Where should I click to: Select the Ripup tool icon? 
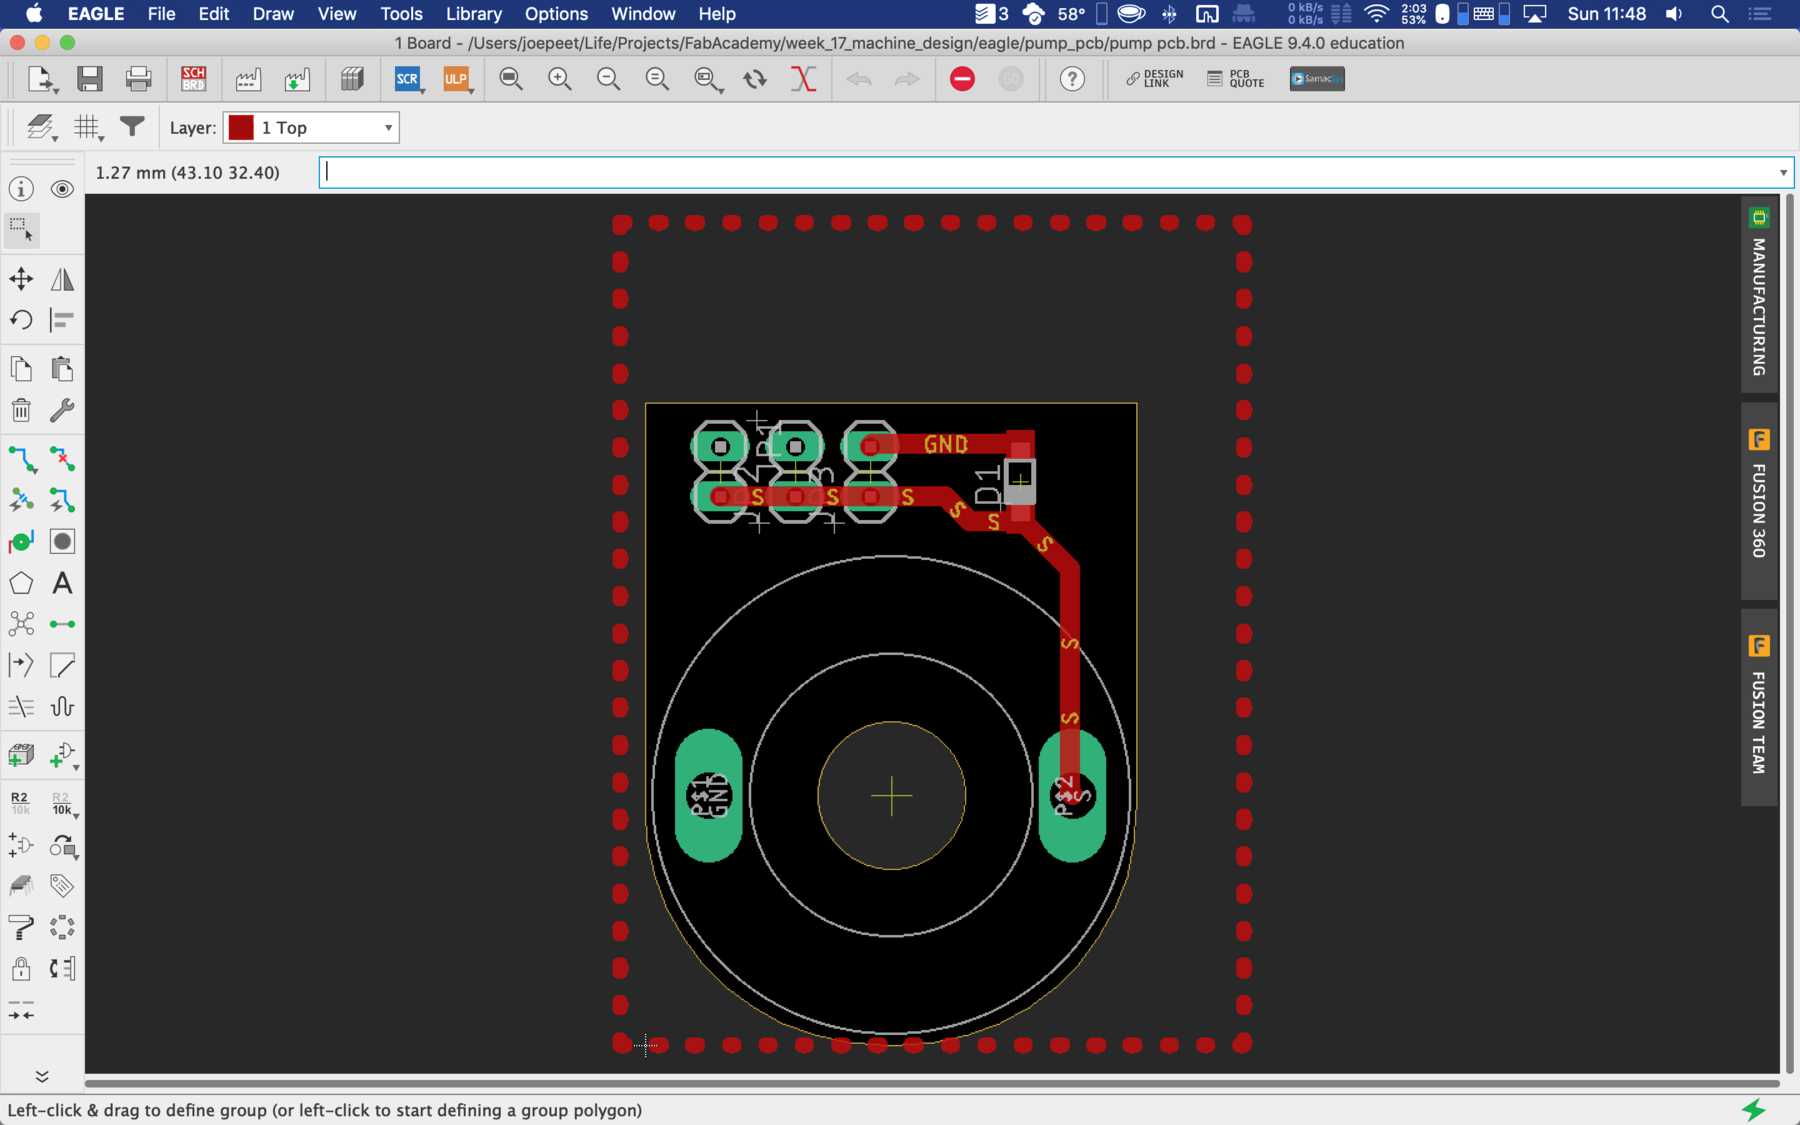coord(62,459)
